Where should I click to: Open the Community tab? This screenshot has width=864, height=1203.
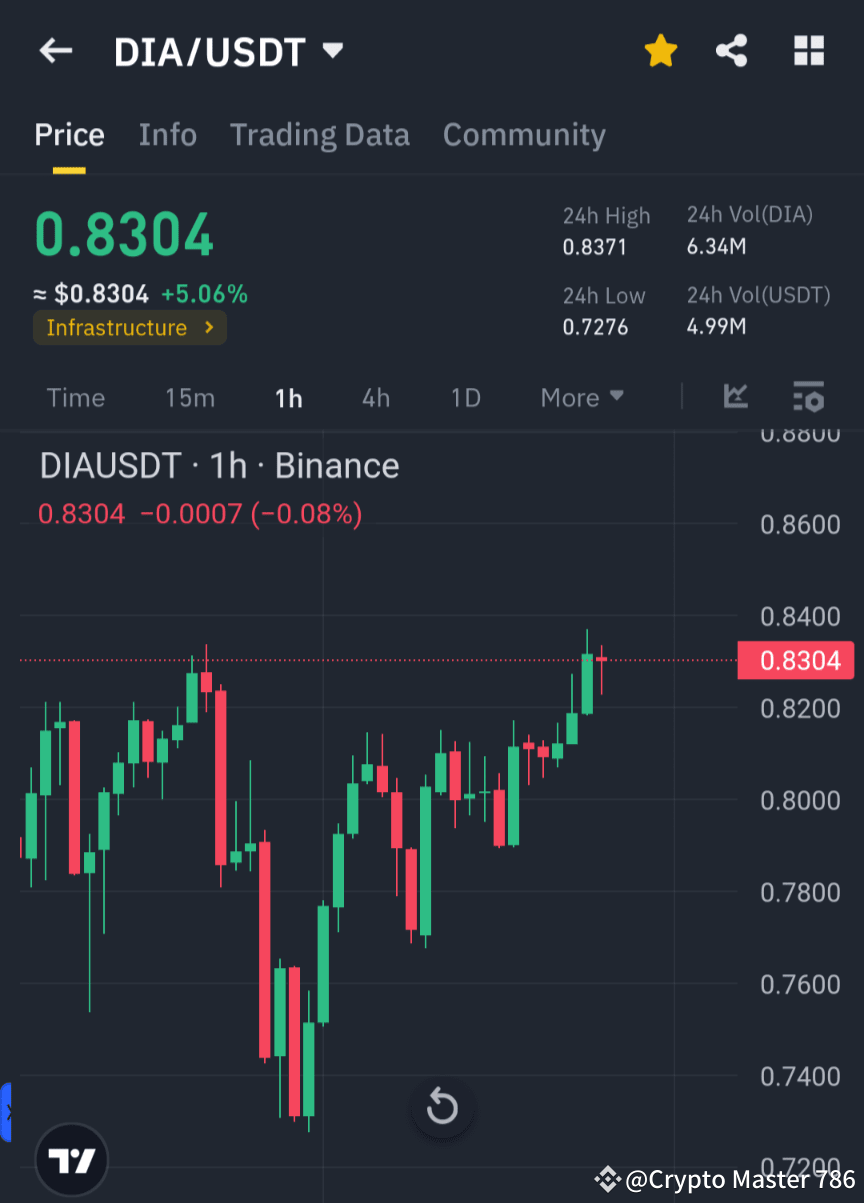tap(524, 134)
